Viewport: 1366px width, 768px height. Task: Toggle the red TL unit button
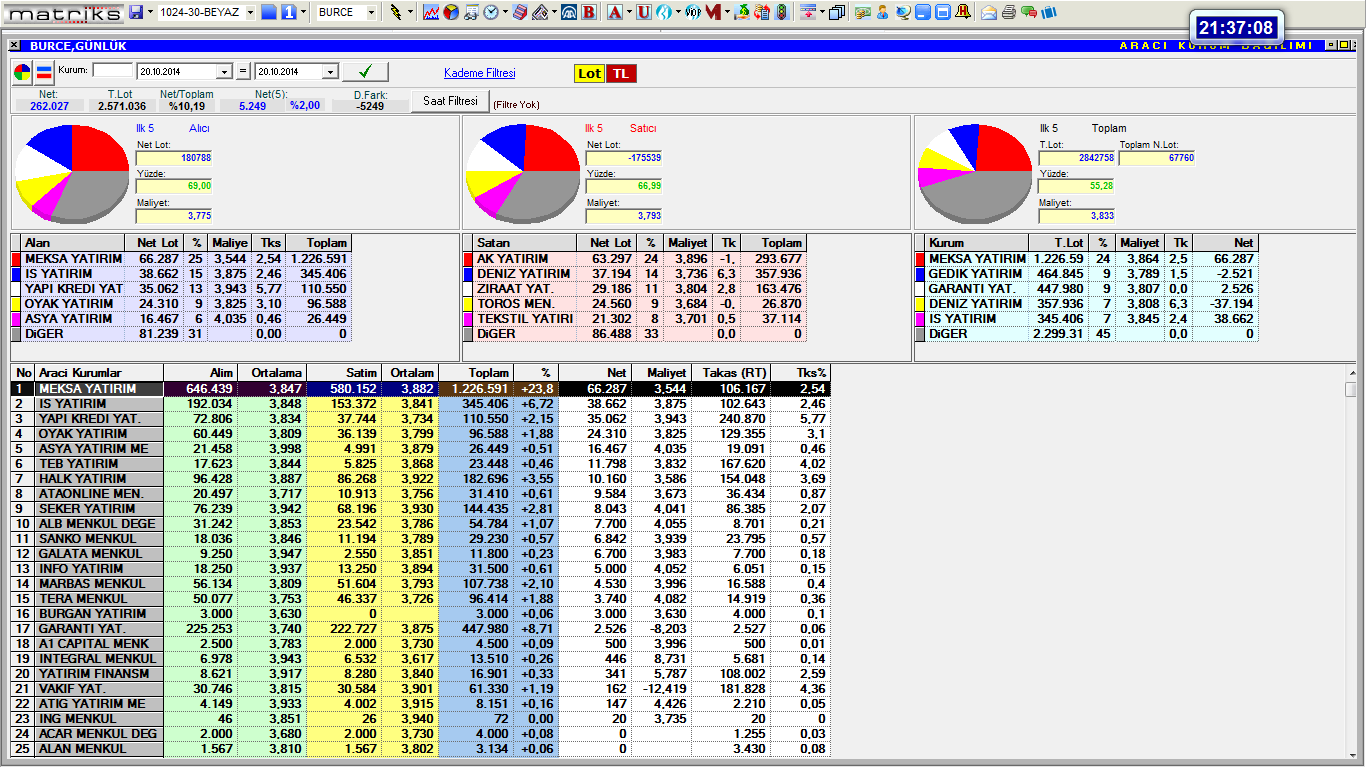pos(621,74)
